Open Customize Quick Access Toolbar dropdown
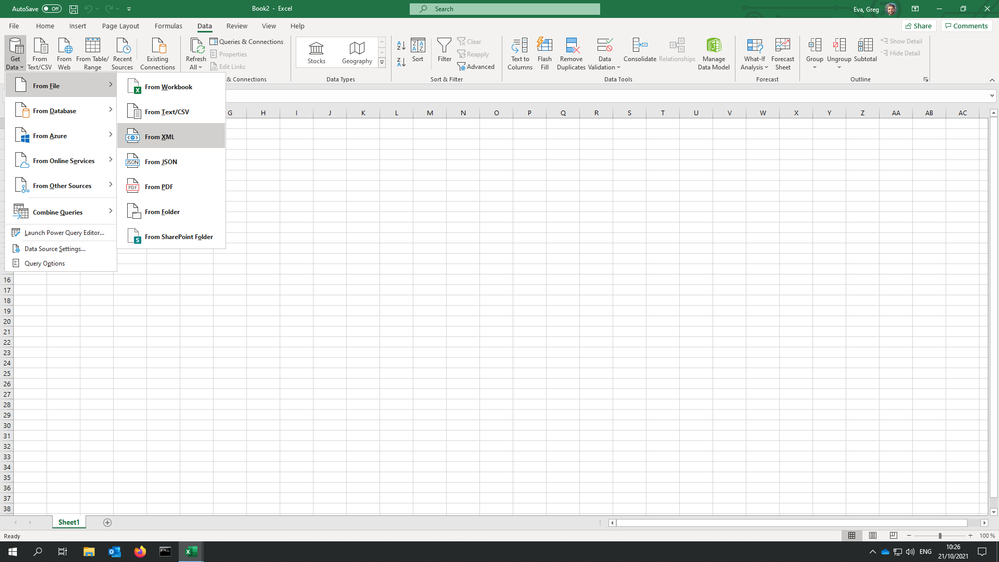999x562 pixels. click(129, 9)
